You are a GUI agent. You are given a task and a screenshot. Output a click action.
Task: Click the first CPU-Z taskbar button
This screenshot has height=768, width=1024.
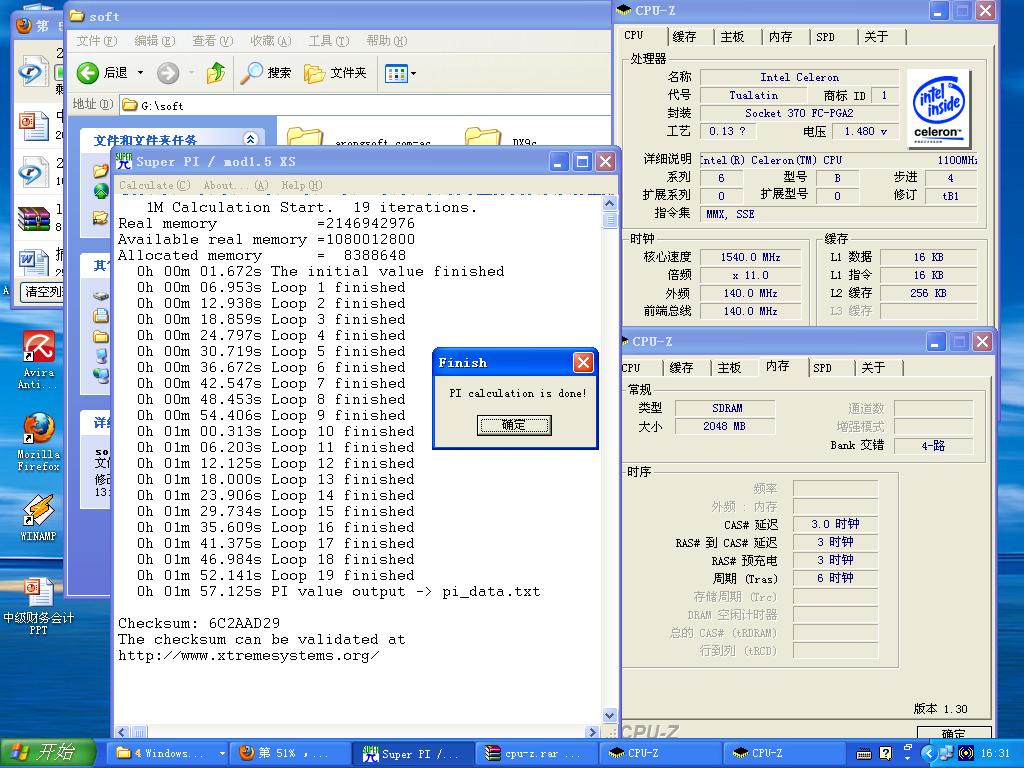(660, 754)
